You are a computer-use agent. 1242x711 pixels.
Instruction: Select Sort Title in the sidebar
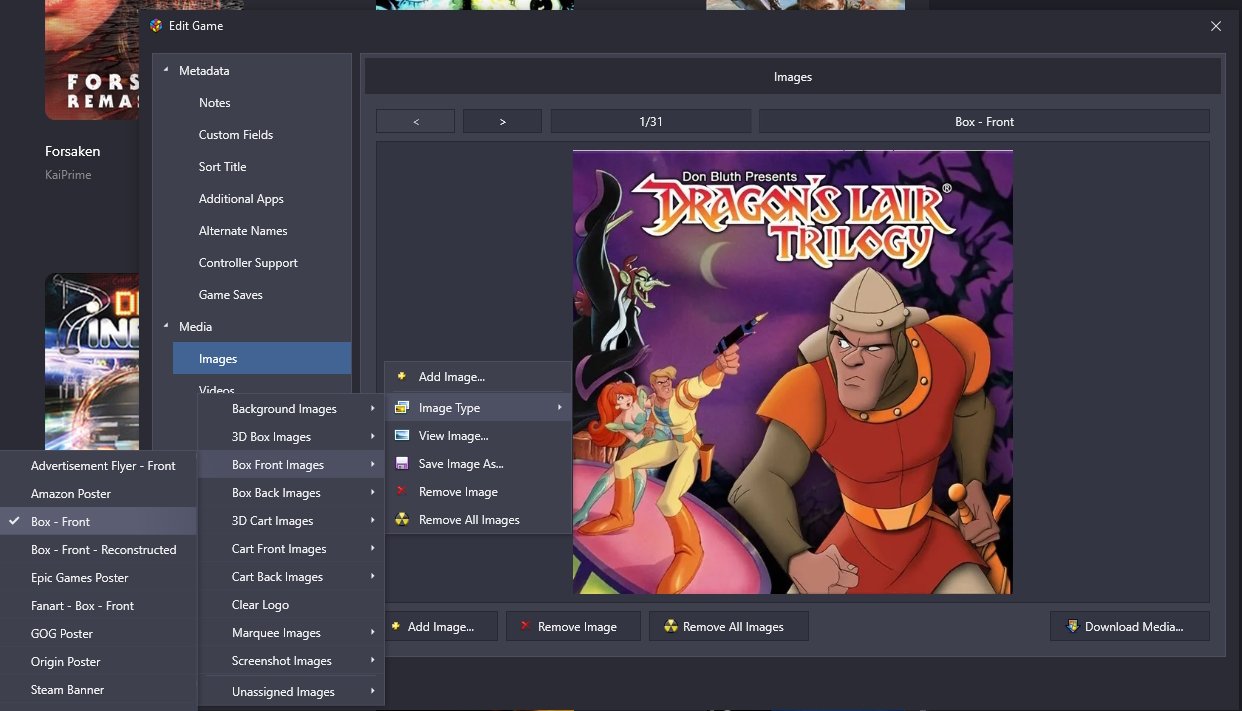(x=222, y=167)
